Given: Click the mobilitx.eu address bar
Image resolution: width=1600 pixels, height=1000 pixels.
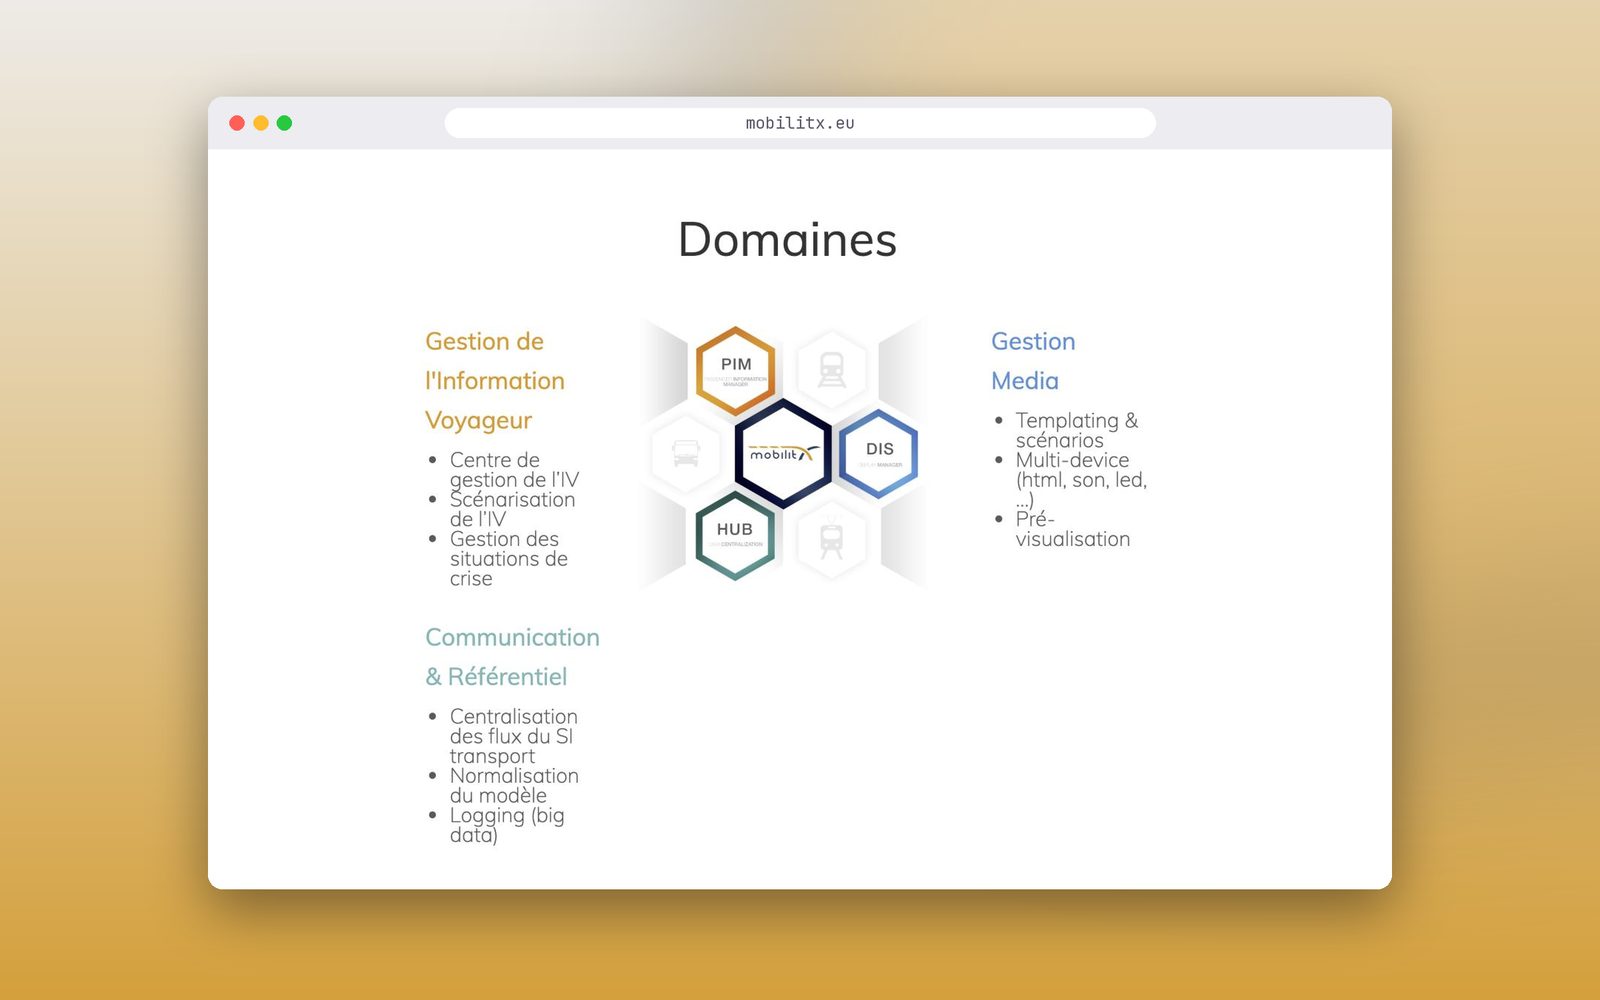Looking at the screenshot, I should (800, 123).
